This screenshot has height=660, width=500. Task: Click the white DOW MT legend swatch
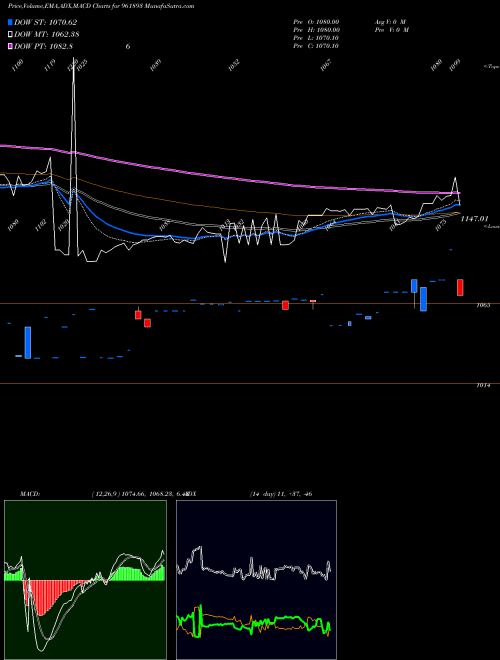(10, 35)
